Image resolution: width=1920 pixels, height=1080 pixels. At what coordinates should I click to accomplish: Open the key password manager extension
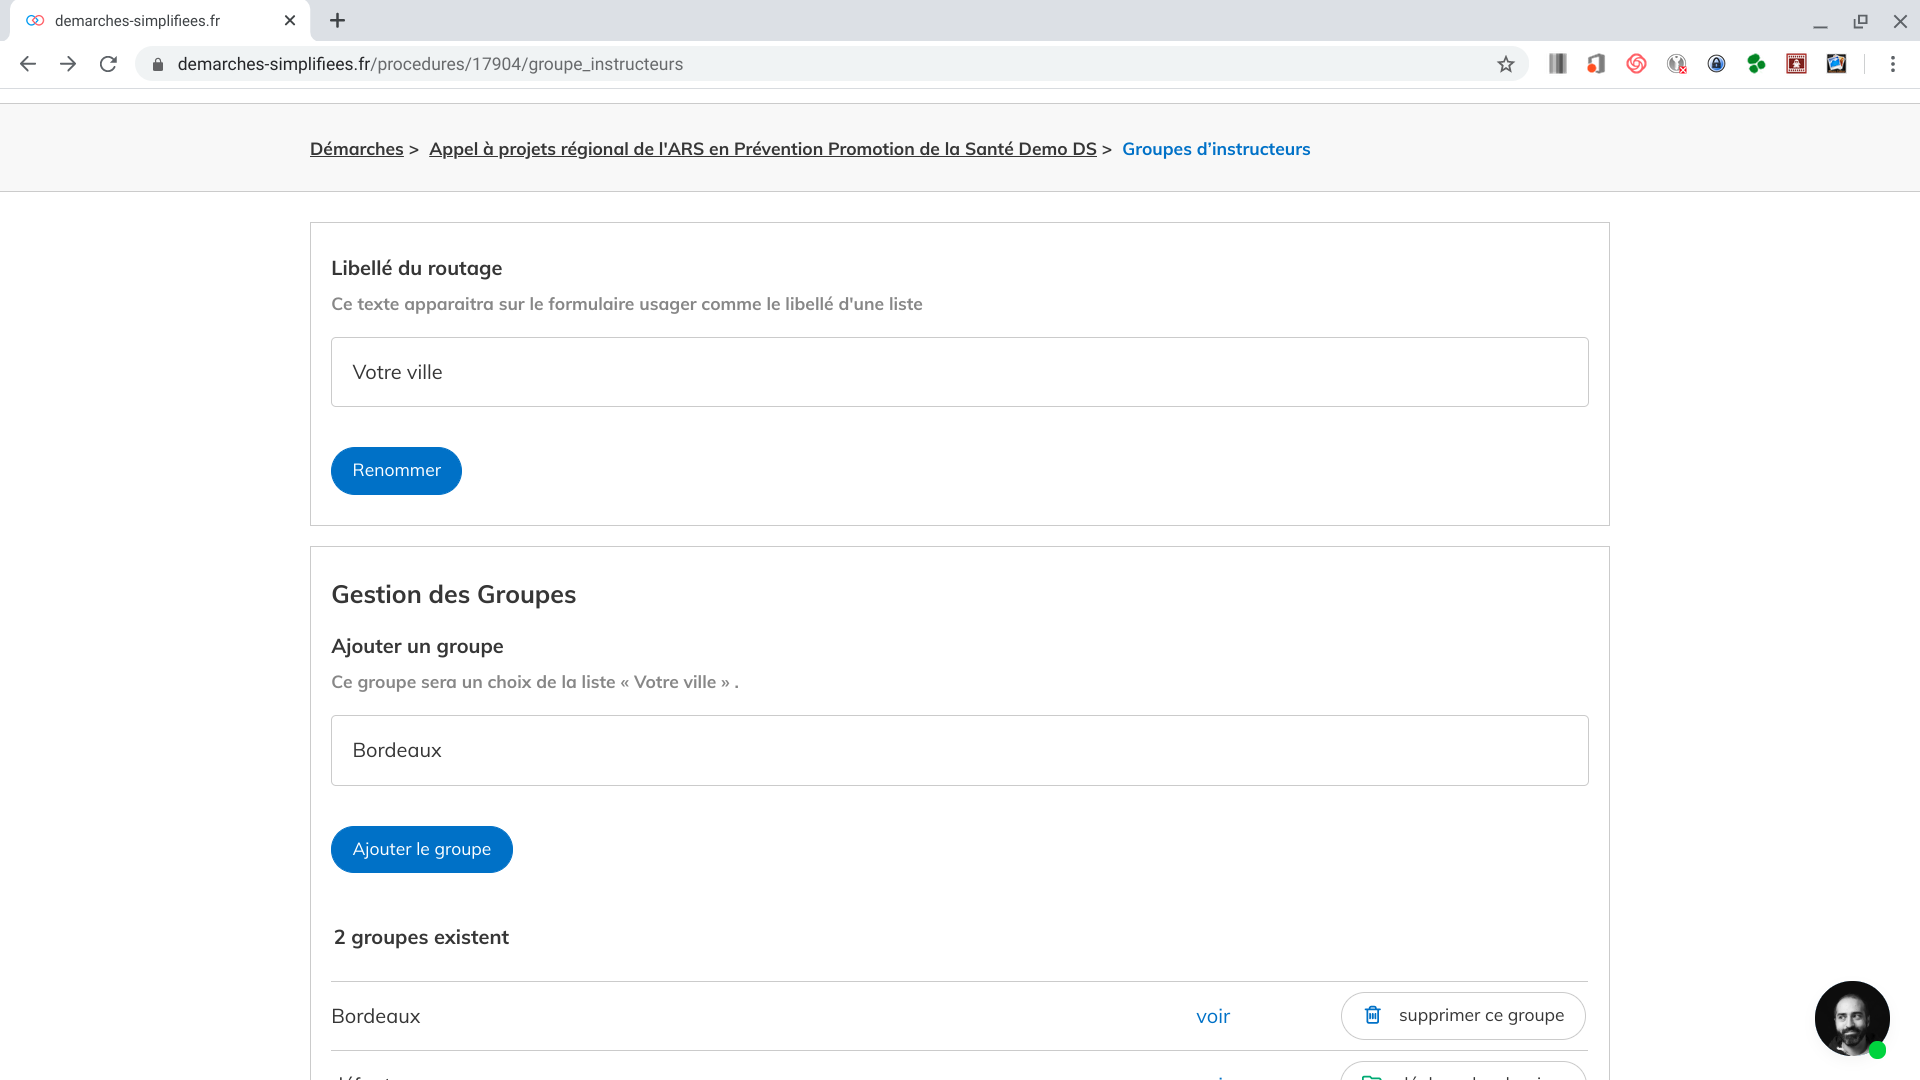(1677, 64)
